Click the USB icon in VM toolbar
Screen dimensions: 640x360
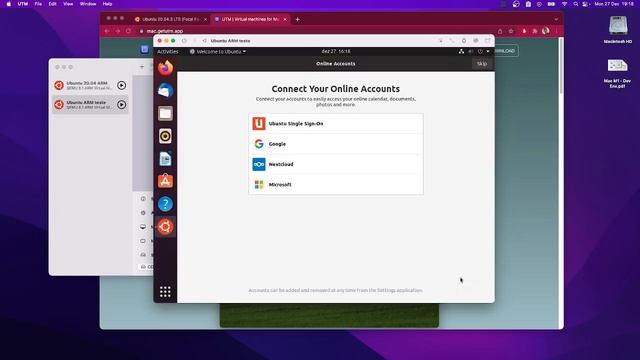click(464, 41)
